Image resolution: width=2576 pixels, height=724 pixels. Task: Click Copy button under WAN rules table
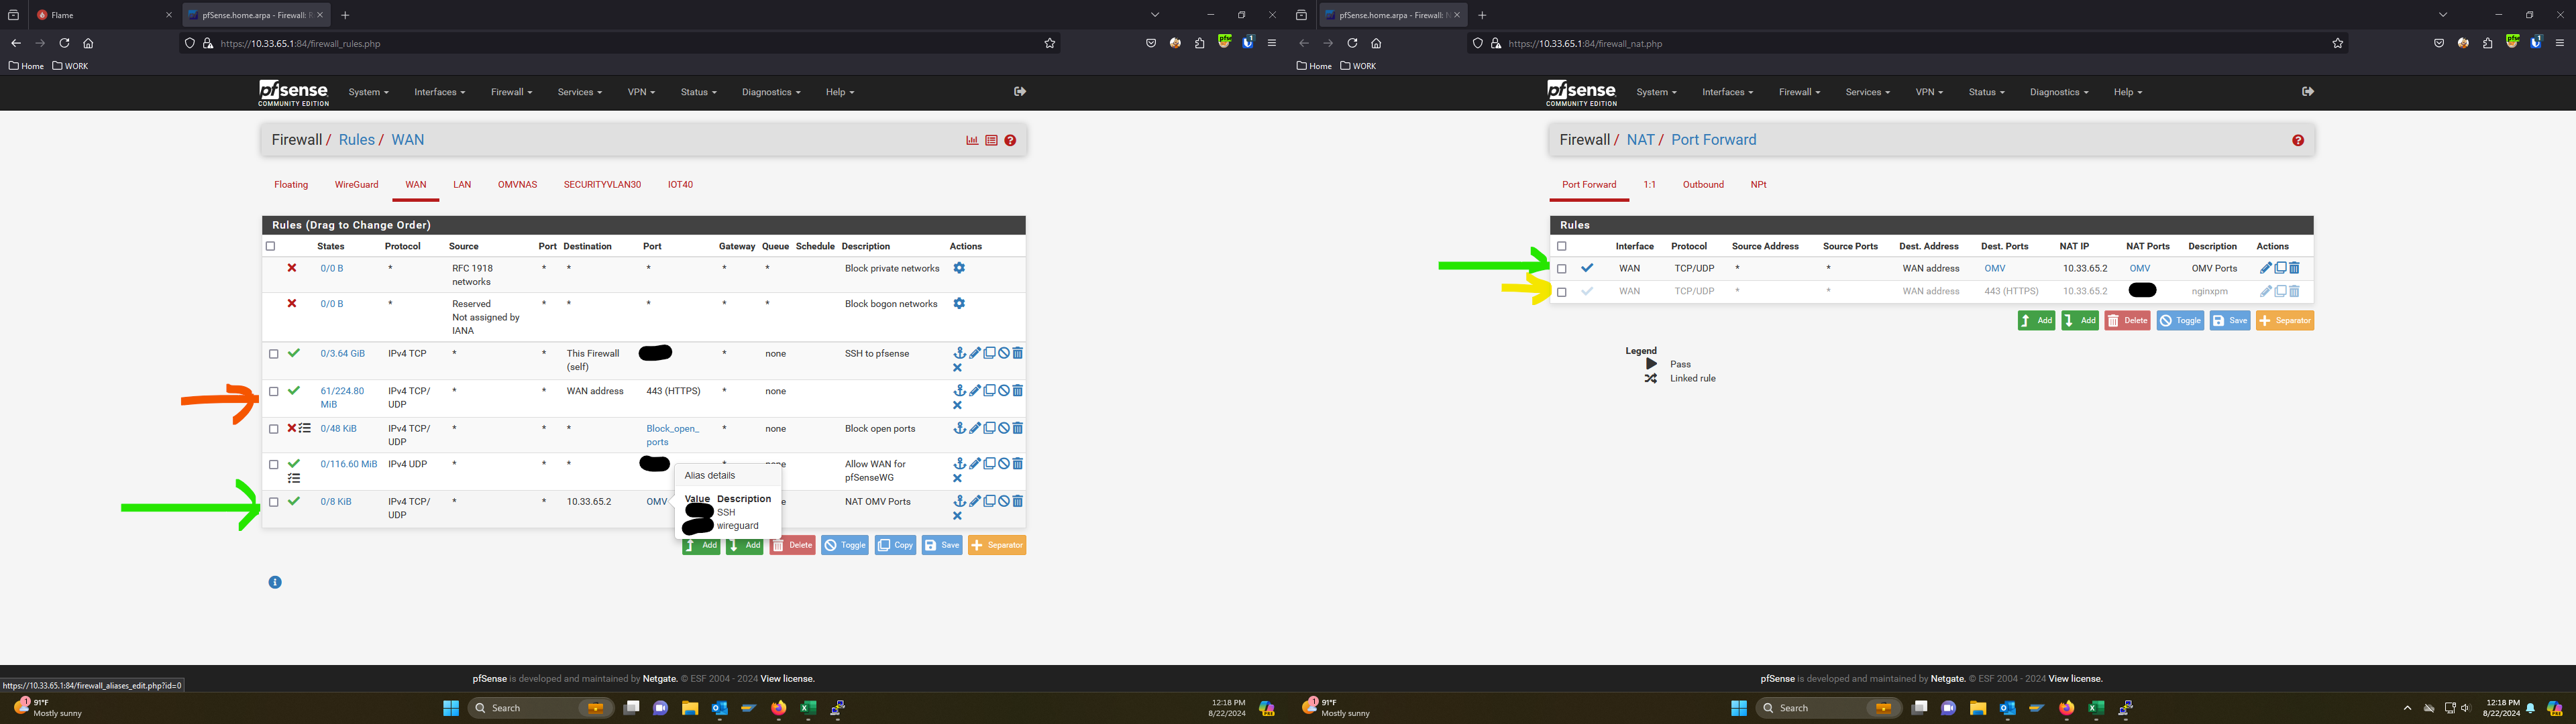[896, 545]
